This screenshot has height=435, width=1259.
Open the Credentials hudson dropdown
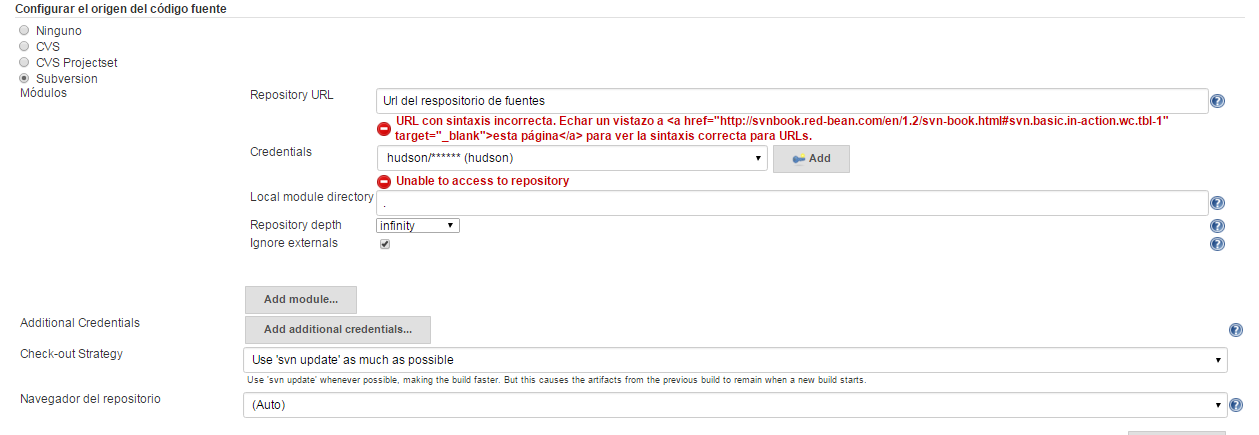[x=572, y=158]
